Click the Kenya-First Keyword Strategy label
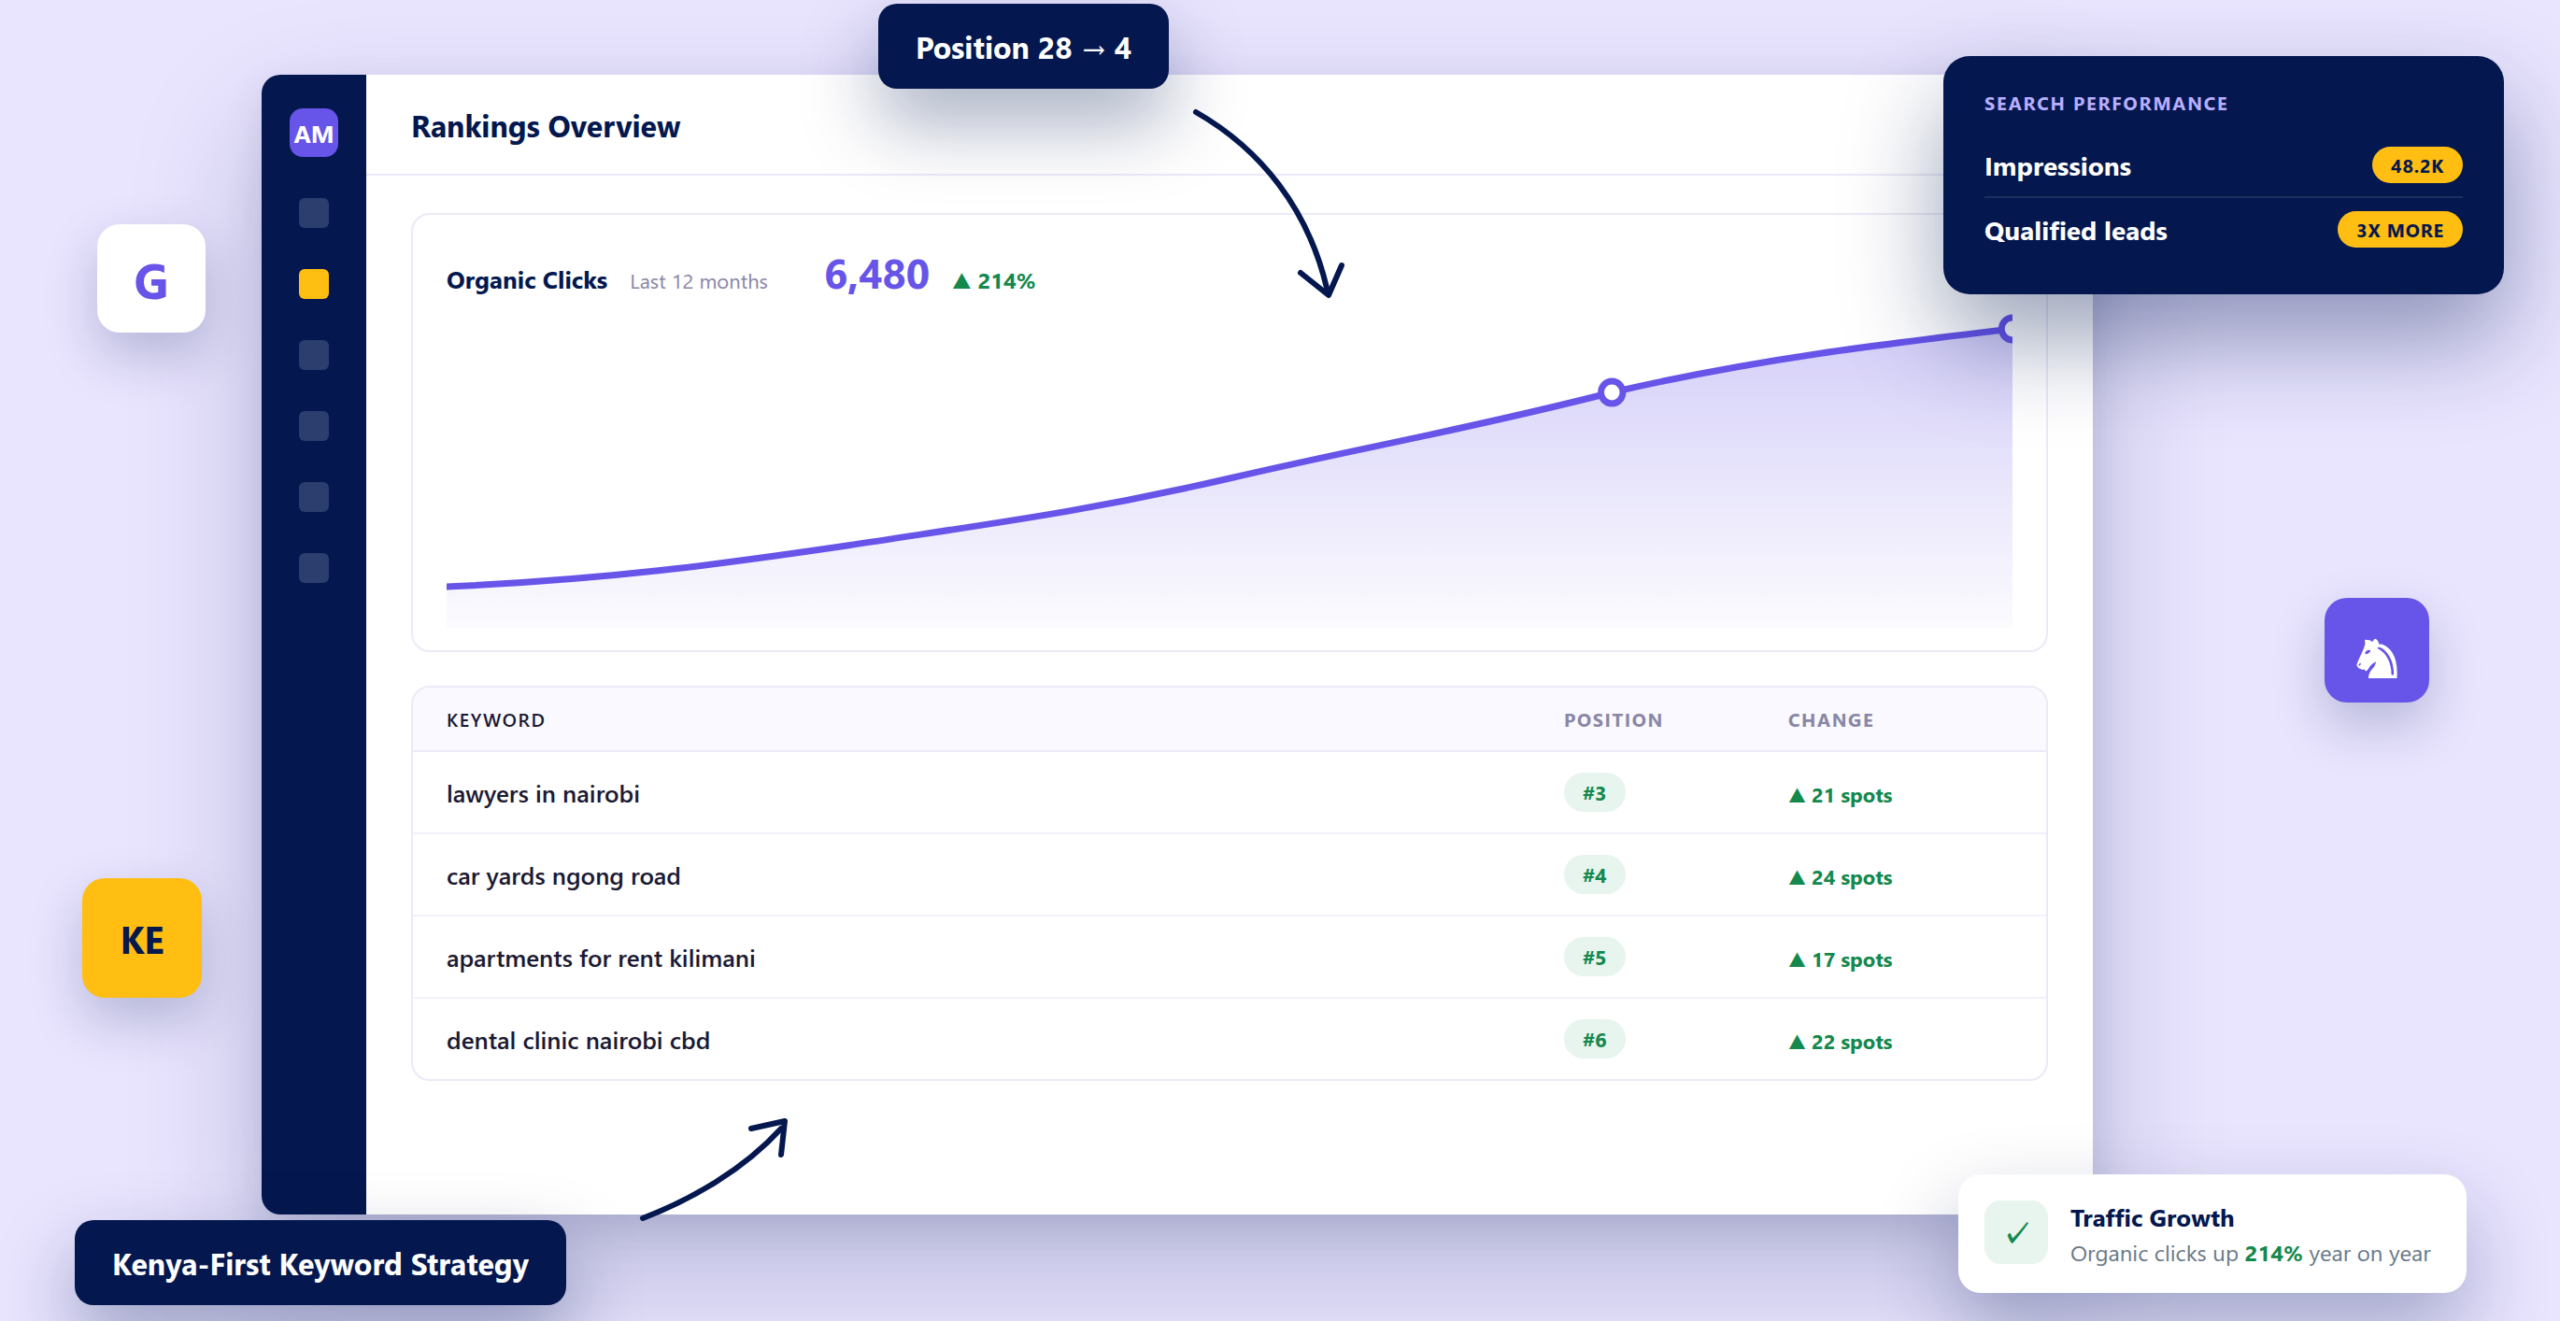The height and width of the screenshot is (1321, 2560). coord(320,1263)
